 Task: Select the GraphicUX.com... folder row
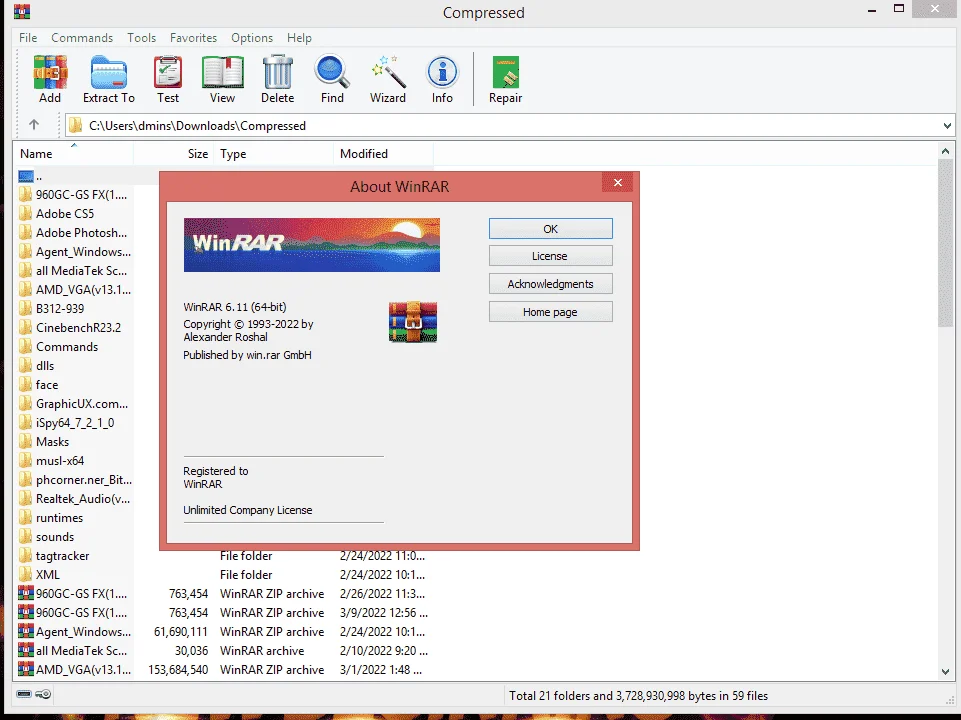tap(74, 403)
